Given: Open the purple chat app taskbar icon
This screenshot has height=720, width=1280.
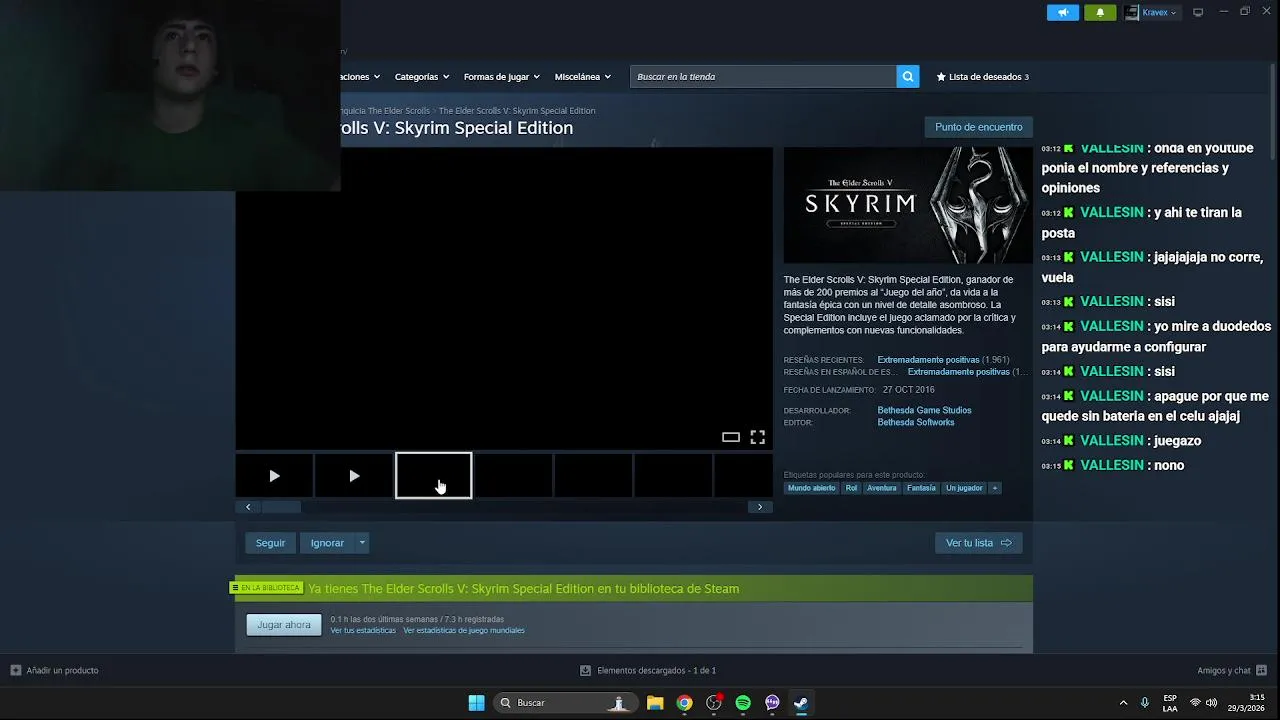Looking at the screenshot, I should click(772, 703).
